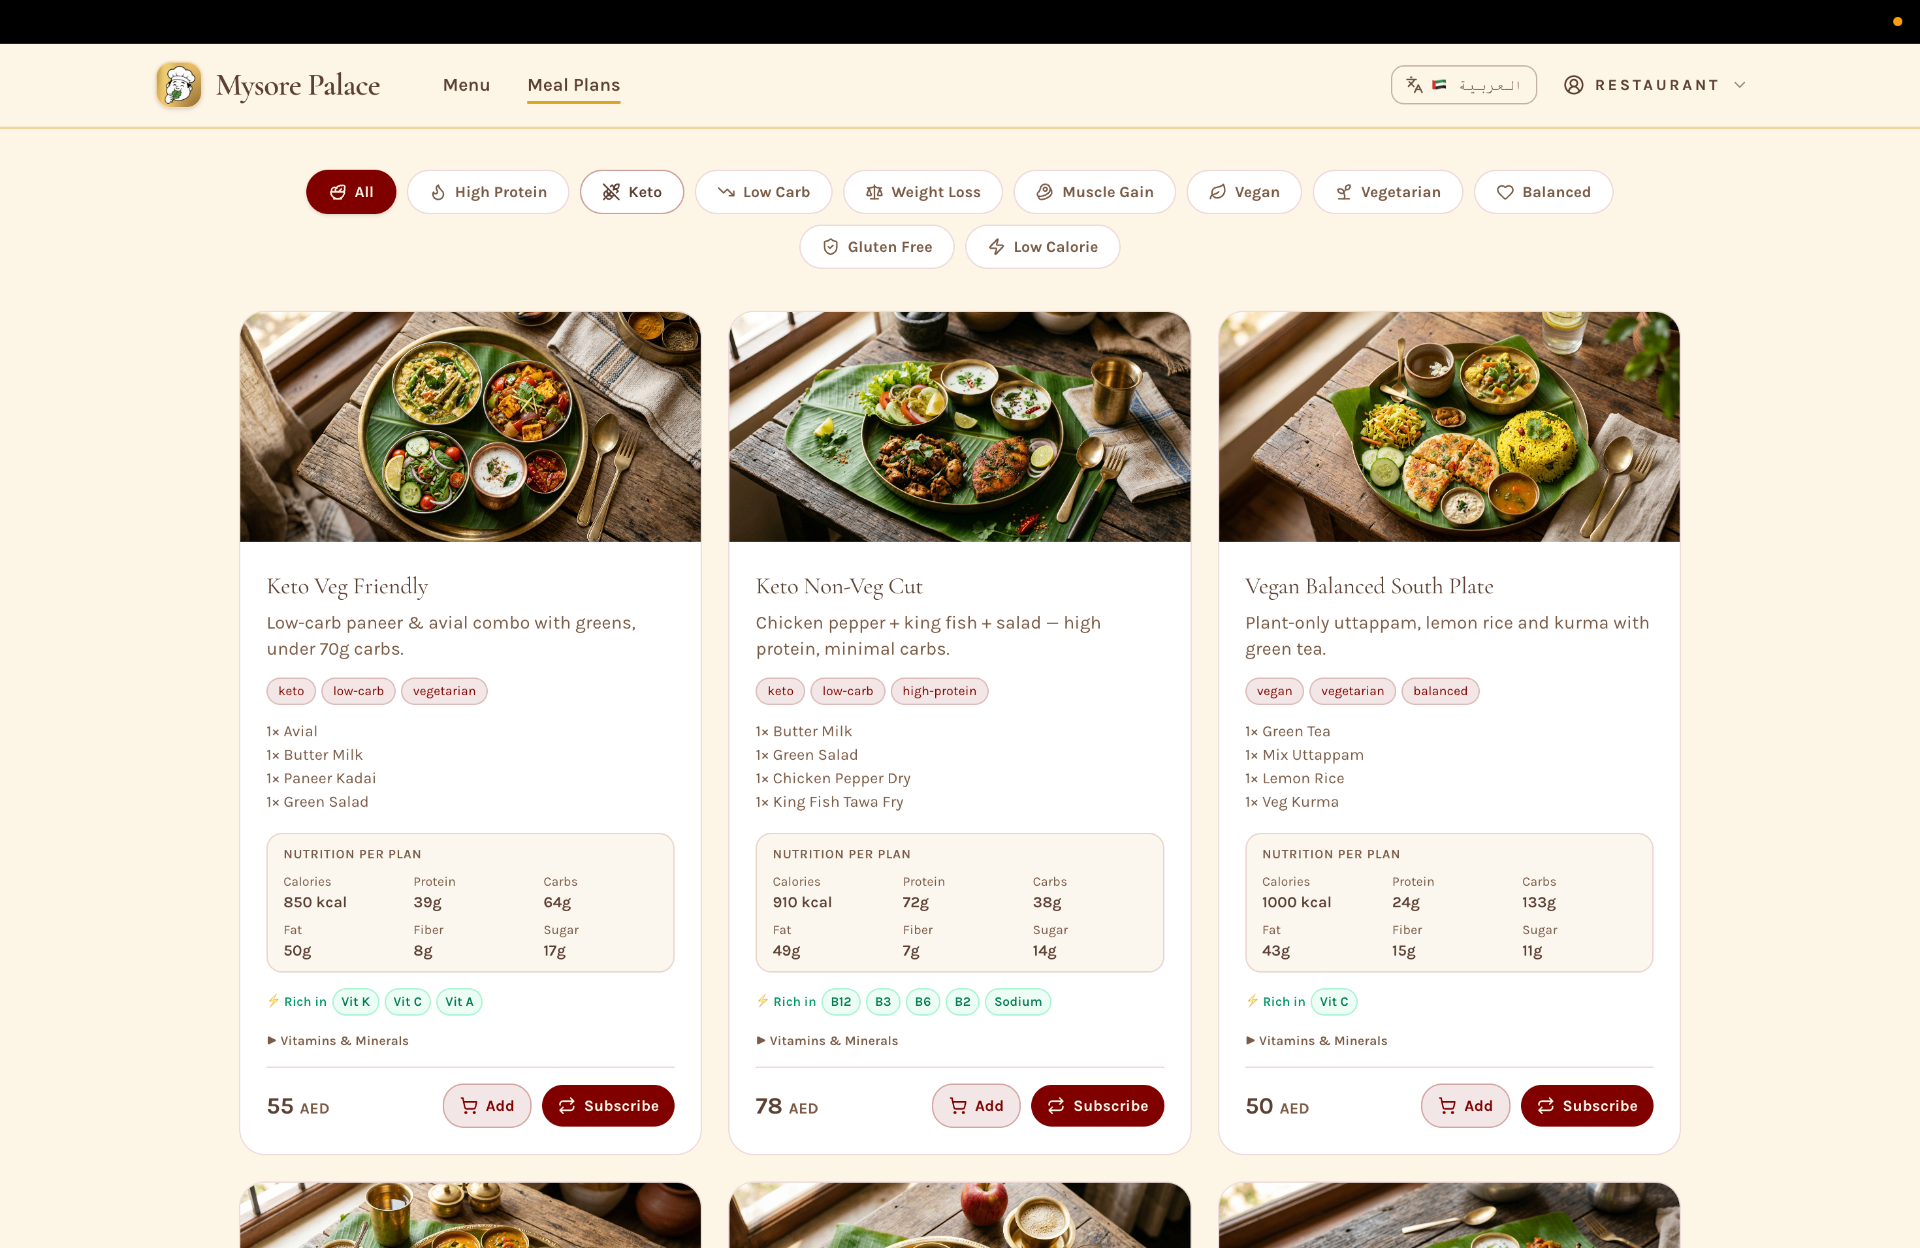Add Keto Non-Veg Cut to cart
This screenshot has height=1248, width=1920.
pos(976,1106)
